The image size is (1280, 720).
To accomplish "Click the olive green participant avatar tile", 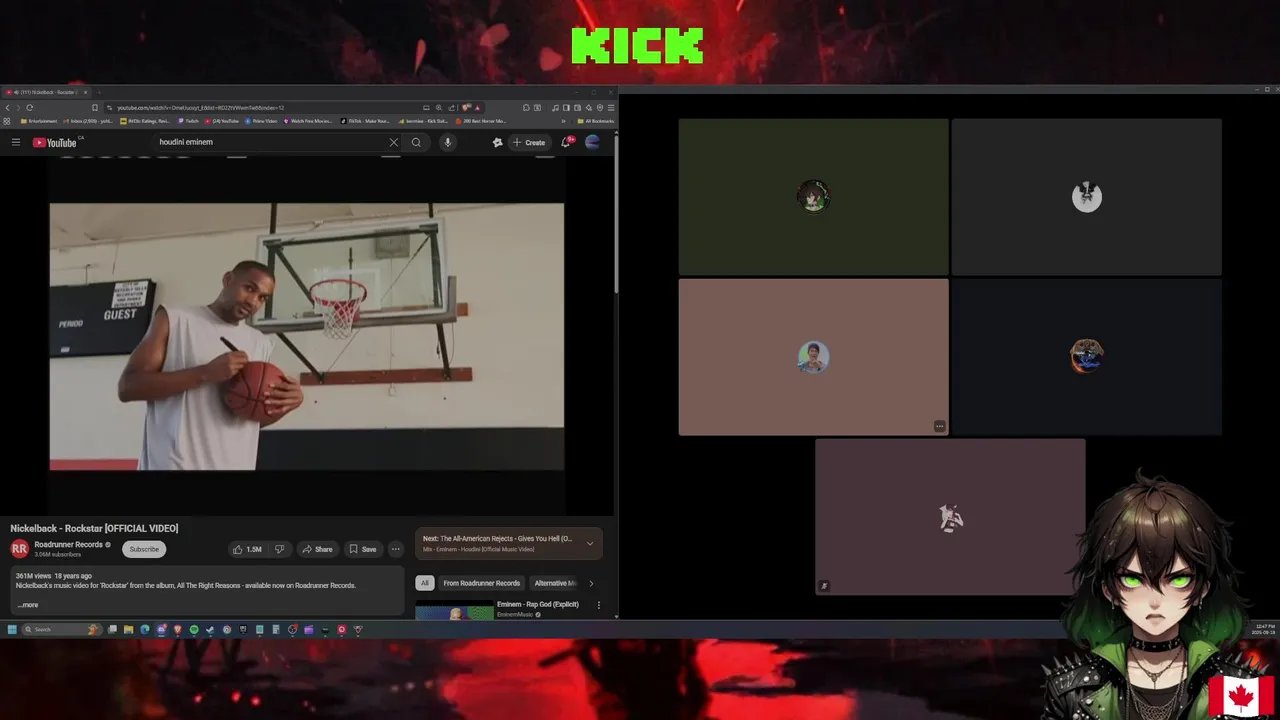I will pyautogui.click(x=813, y=196).
